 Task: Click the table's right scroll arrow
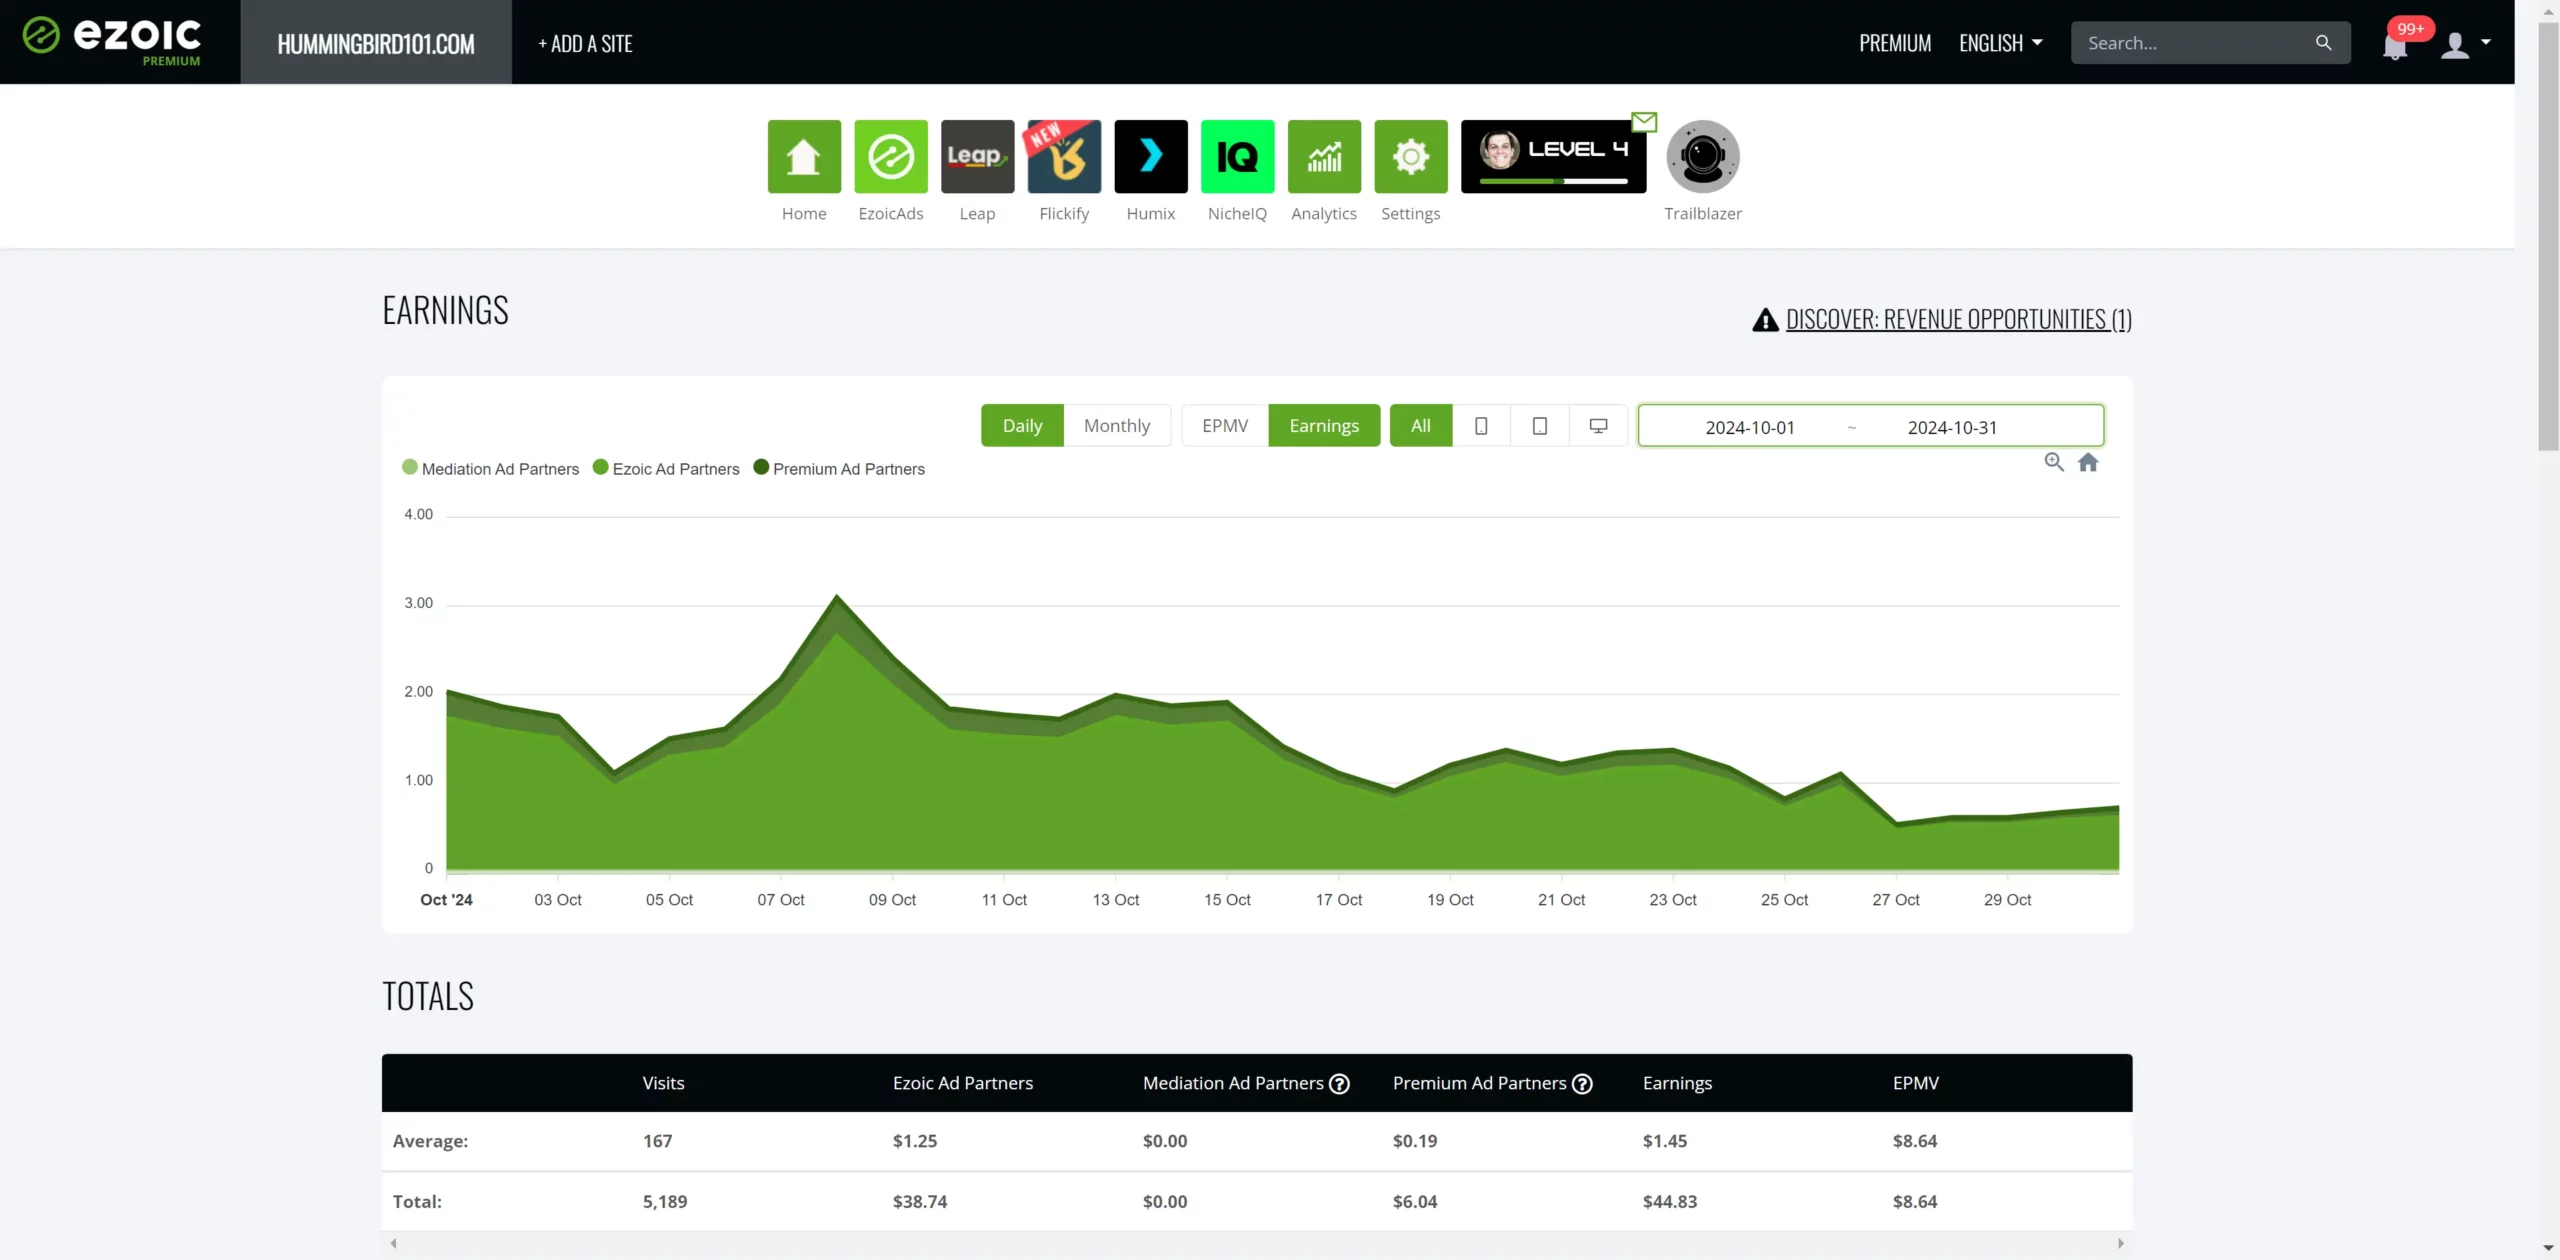coord(2120,1244)
